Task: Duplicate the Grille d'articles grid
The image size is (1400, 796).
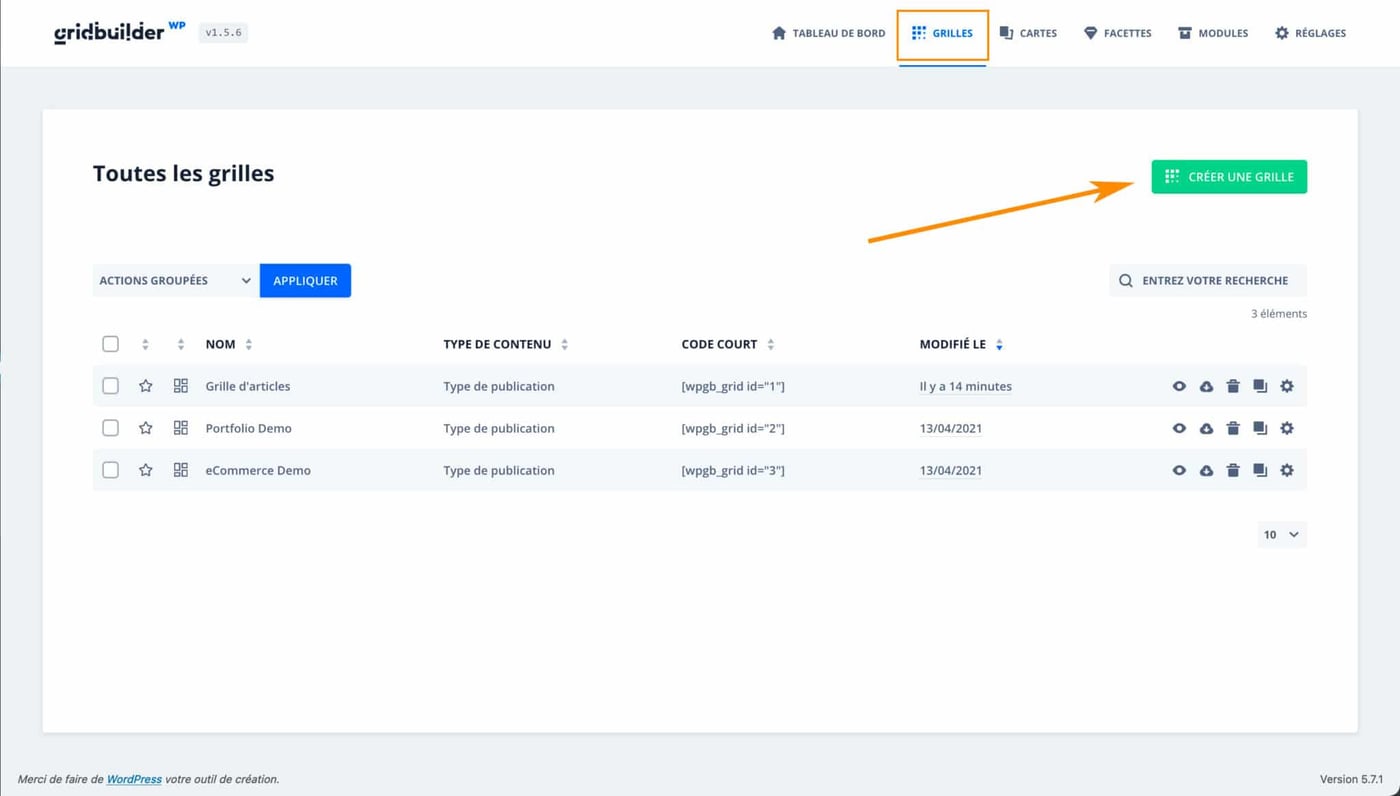Action: (1260, 386)
